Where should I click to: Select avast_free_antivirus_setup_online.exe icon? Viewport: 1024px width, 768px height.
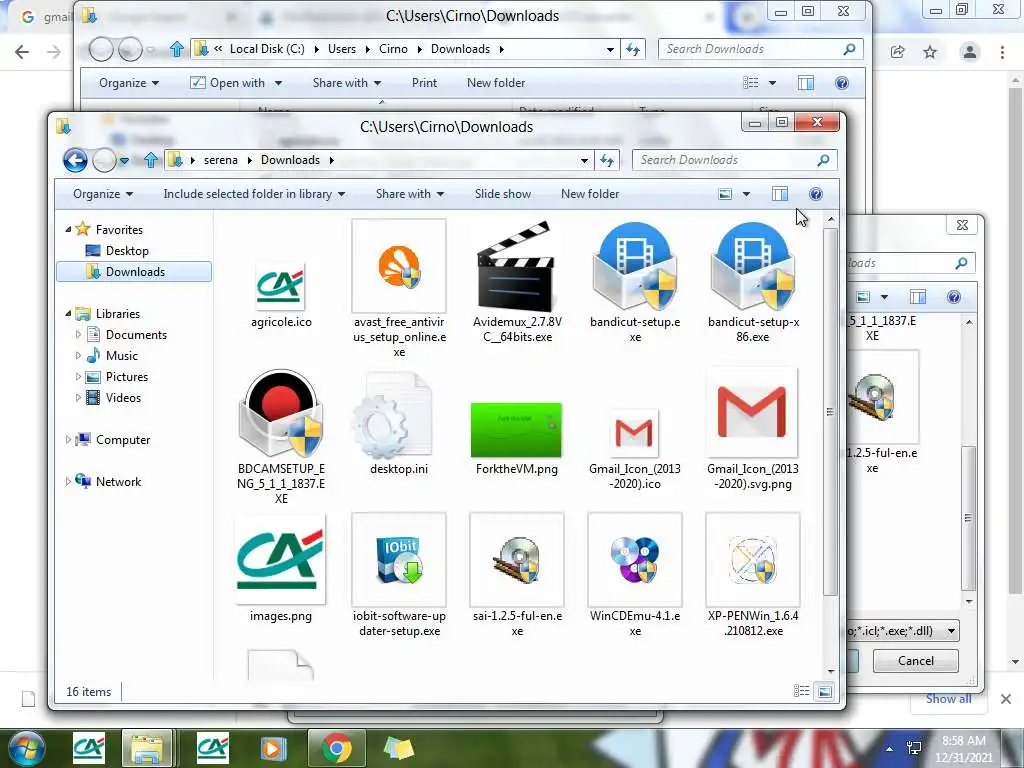pyautogui.click(x=399, y=266)
